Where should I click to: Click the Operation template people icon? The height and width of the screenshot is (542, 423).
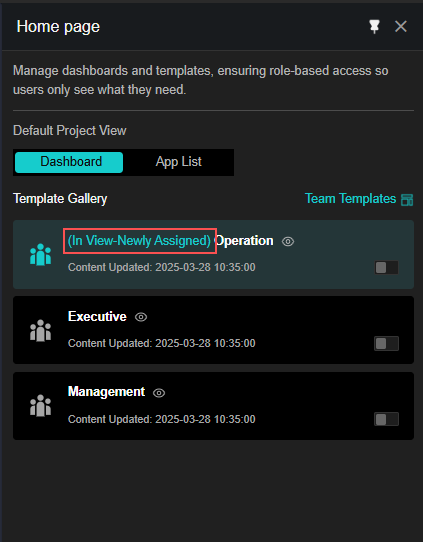[40, 255]
